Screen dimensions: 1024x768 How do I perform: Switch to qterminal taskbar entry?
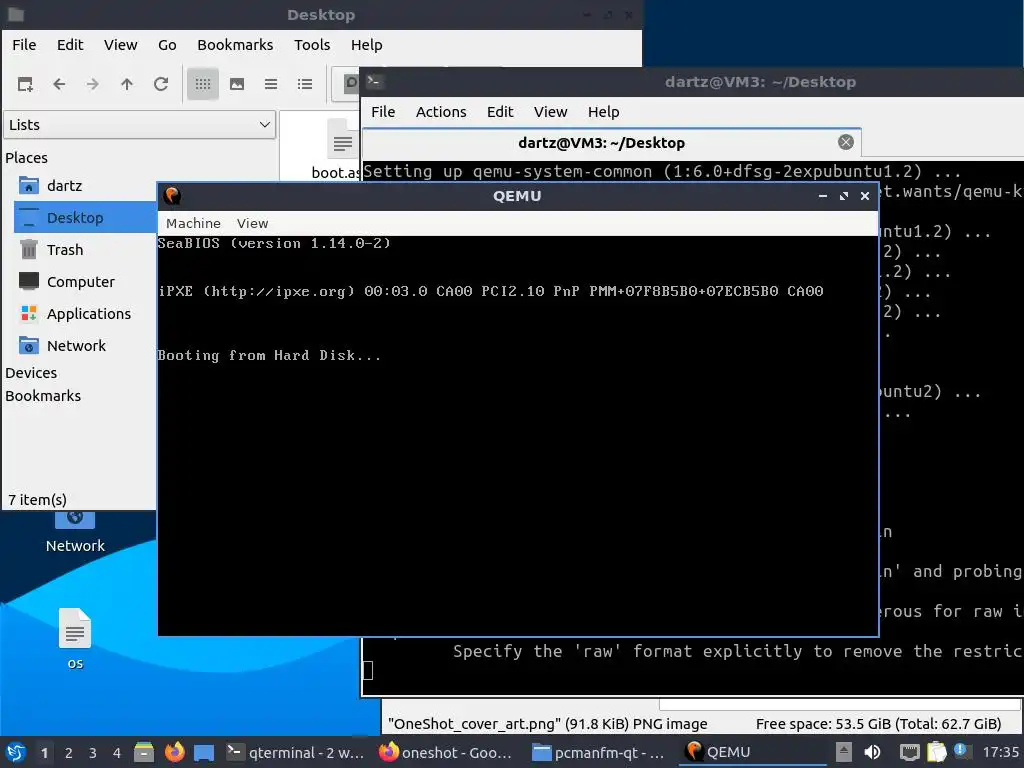tap(295, 752)
